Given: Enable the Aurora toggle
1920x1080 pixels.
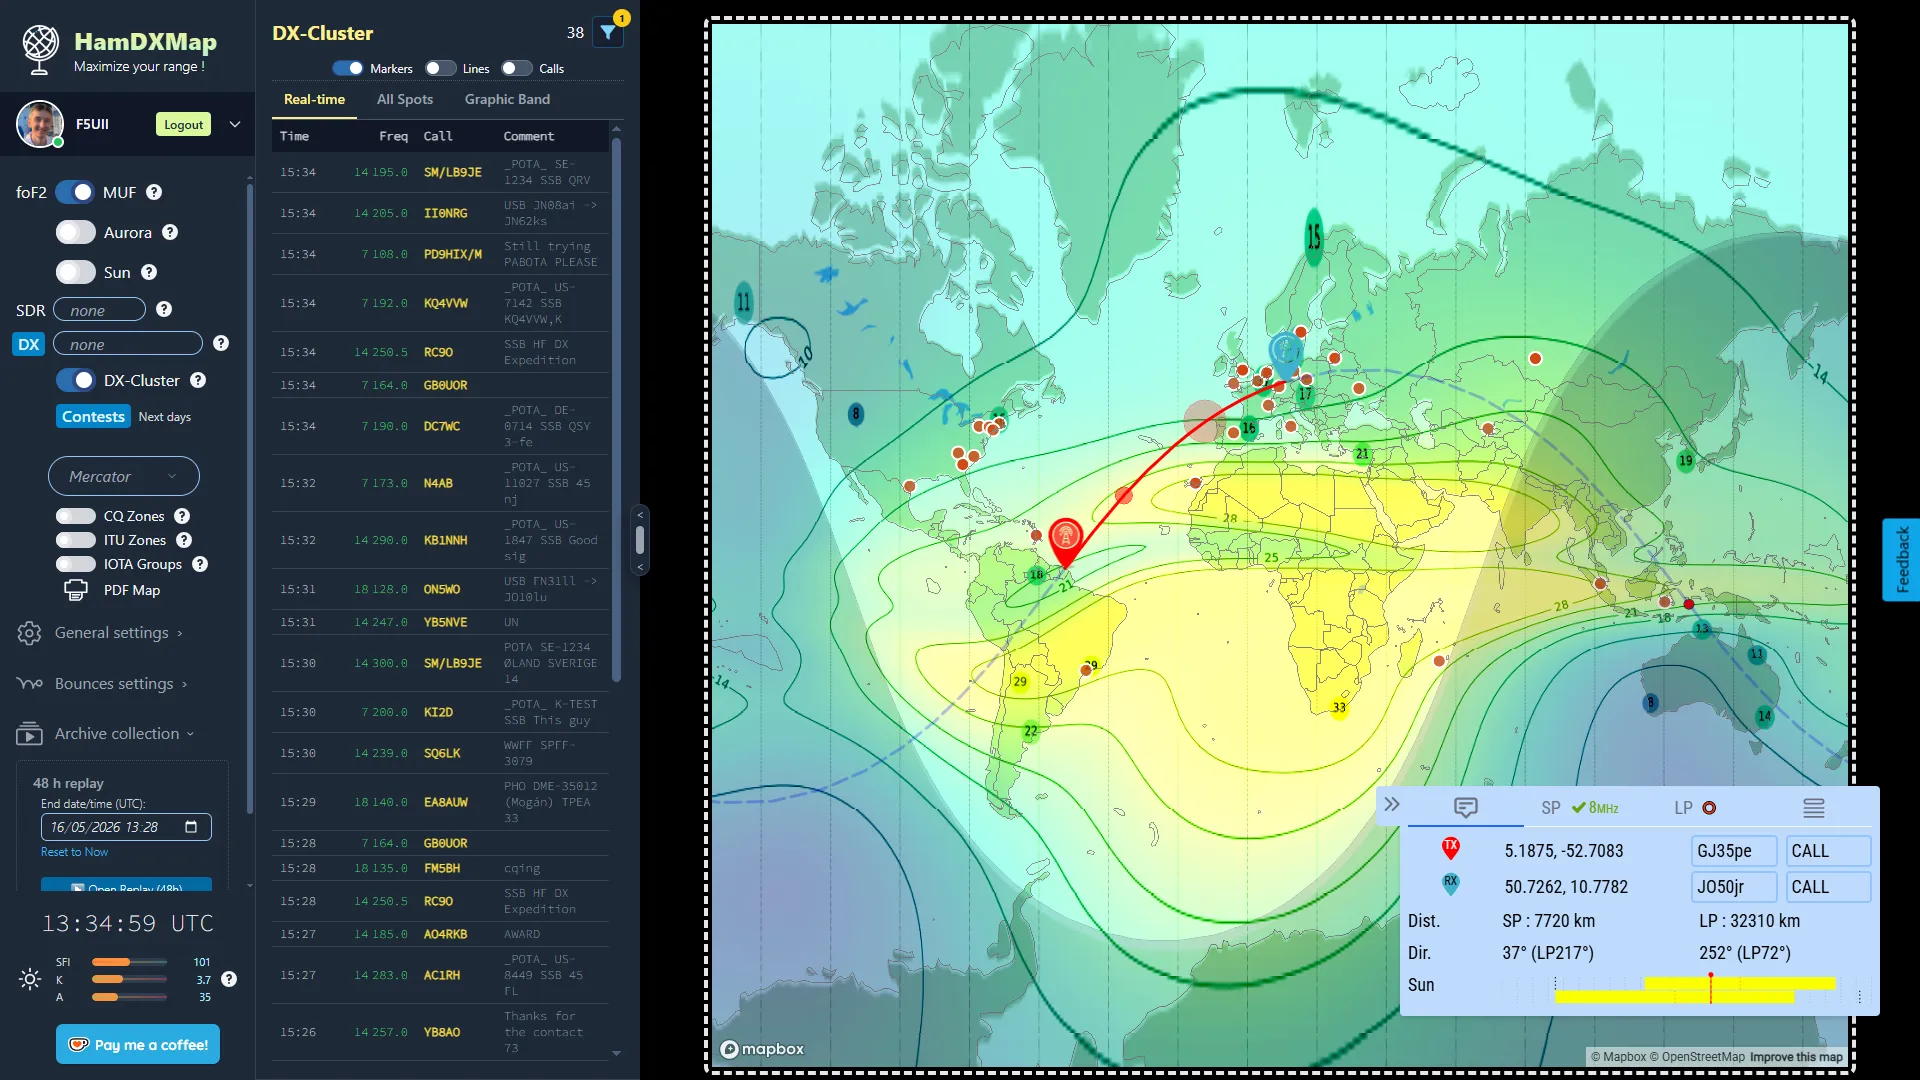Looking at the screenshot, I should click(x=76, y=232).
